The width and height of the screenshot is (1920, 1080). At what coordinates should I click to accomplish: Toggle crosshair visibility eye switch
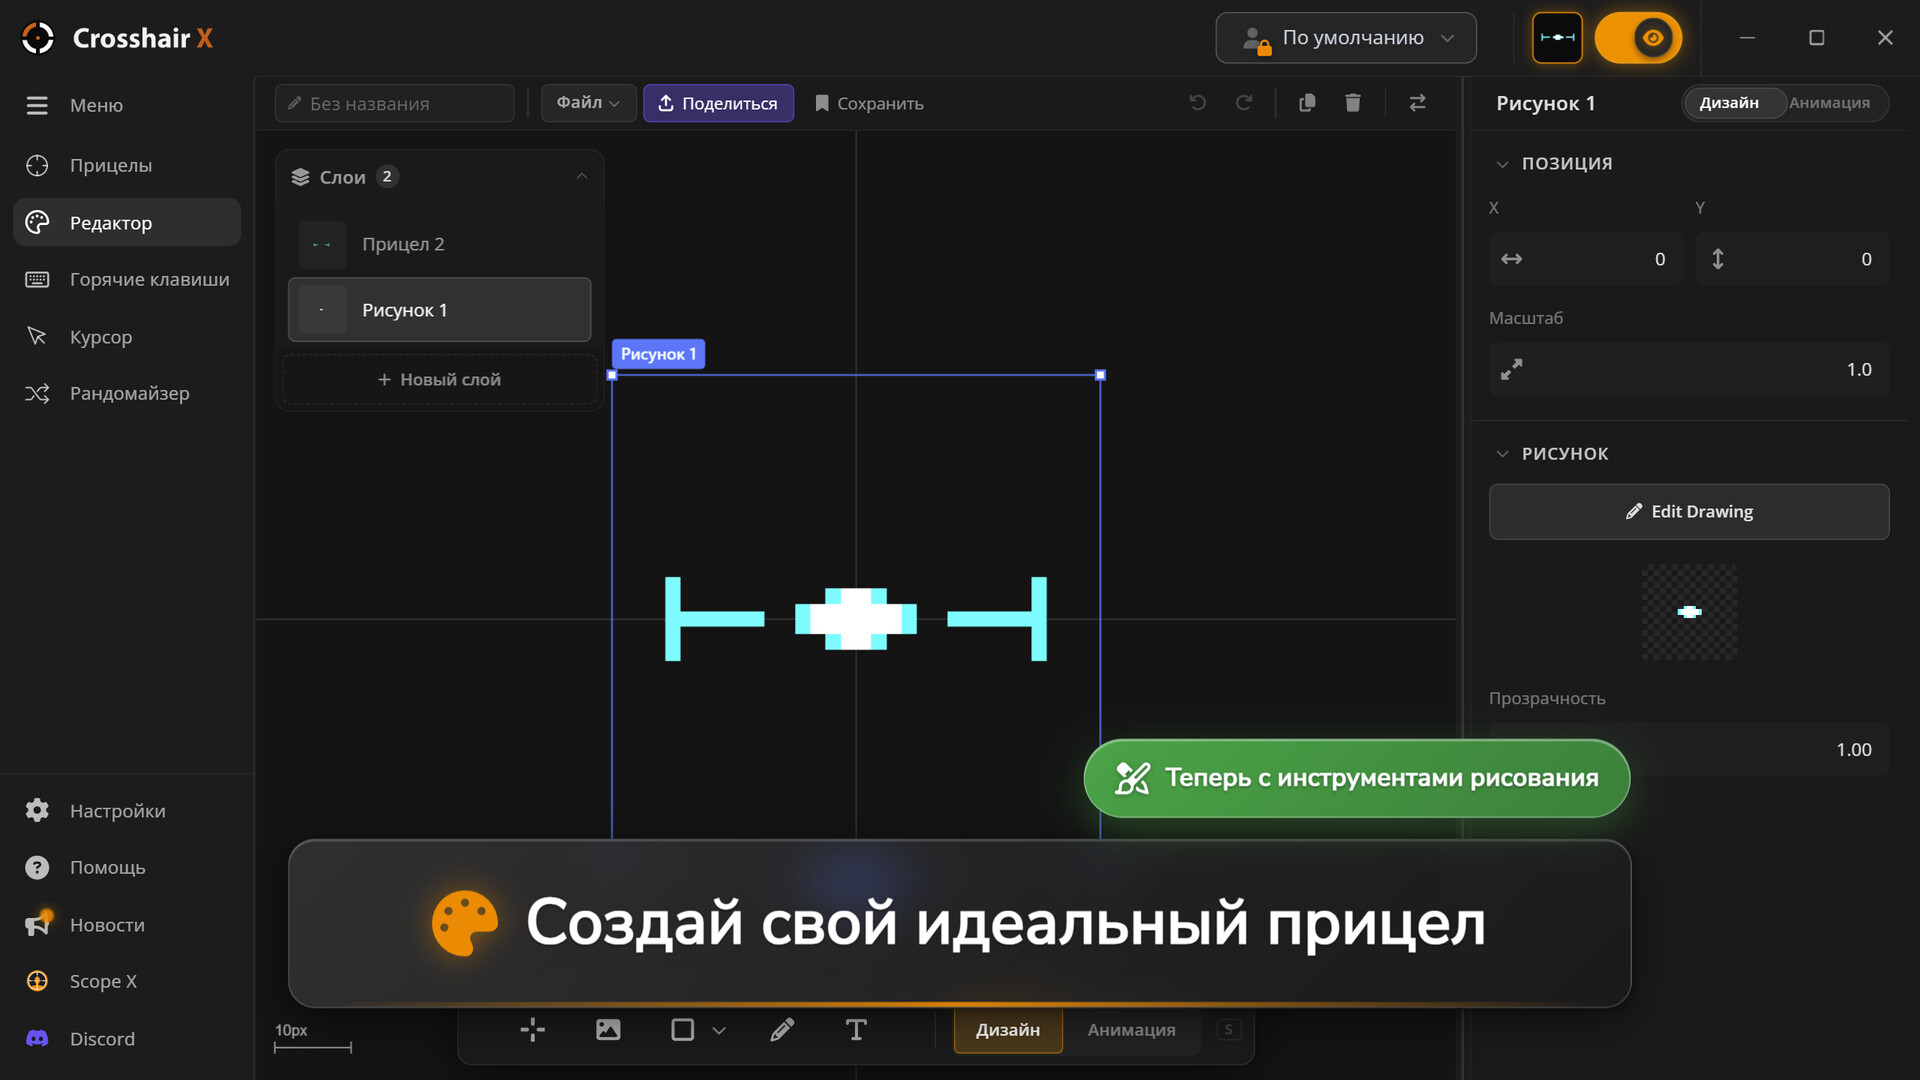tap(1638, 38)
